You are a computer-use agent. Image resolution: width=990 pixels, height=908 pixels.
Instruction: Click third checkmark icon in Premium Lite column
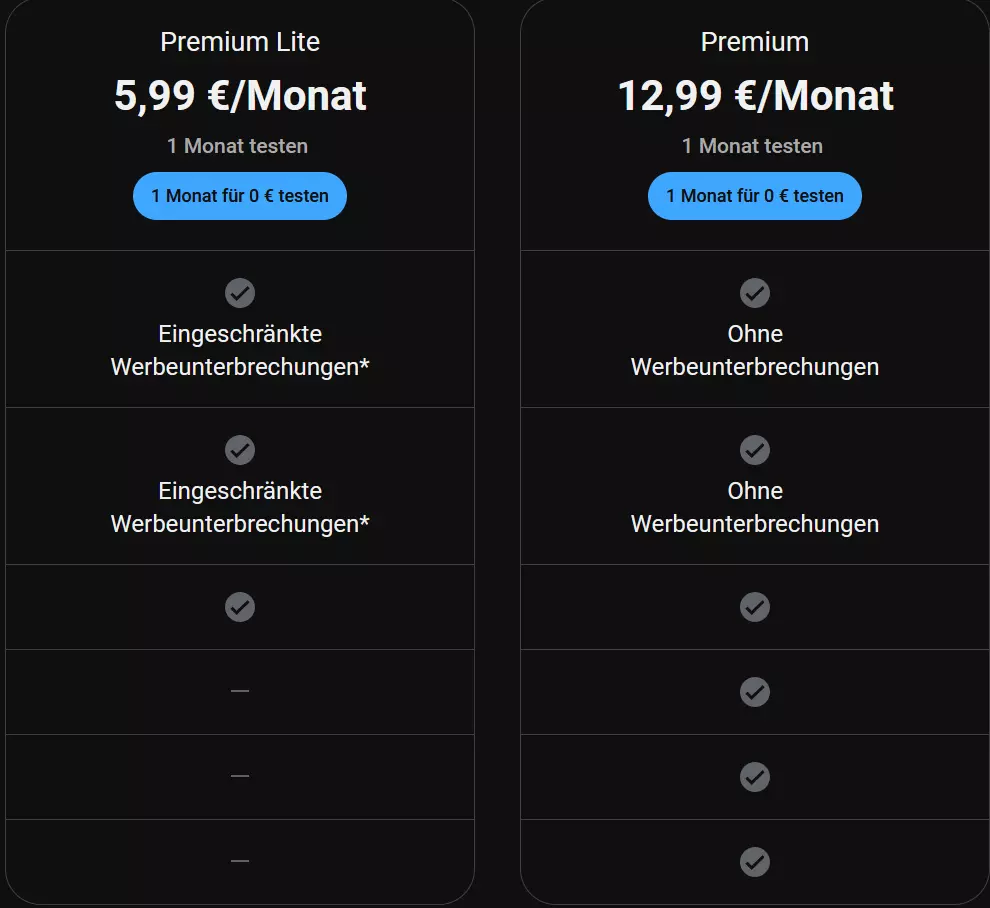pyautogui.click(x=240, y=607)
